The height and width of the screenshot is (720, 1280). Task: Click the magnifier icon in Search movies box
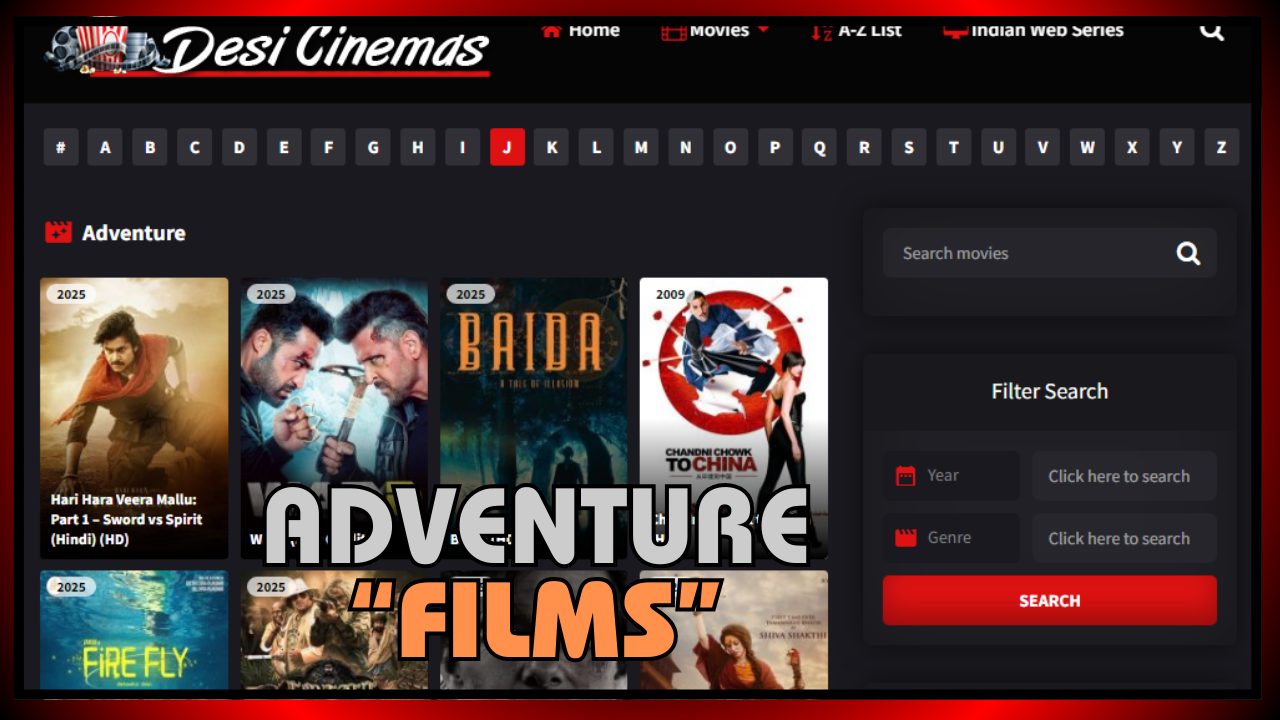[1188, 253]
